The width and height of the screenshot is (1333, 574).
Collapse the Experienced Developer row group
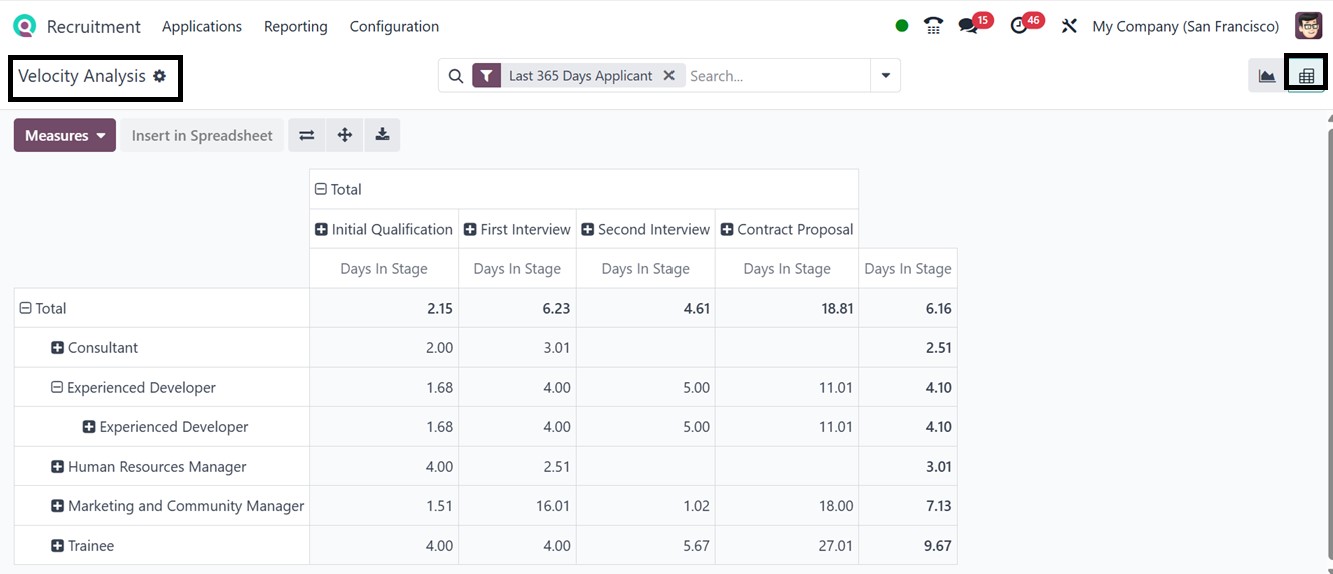[58, 388]
